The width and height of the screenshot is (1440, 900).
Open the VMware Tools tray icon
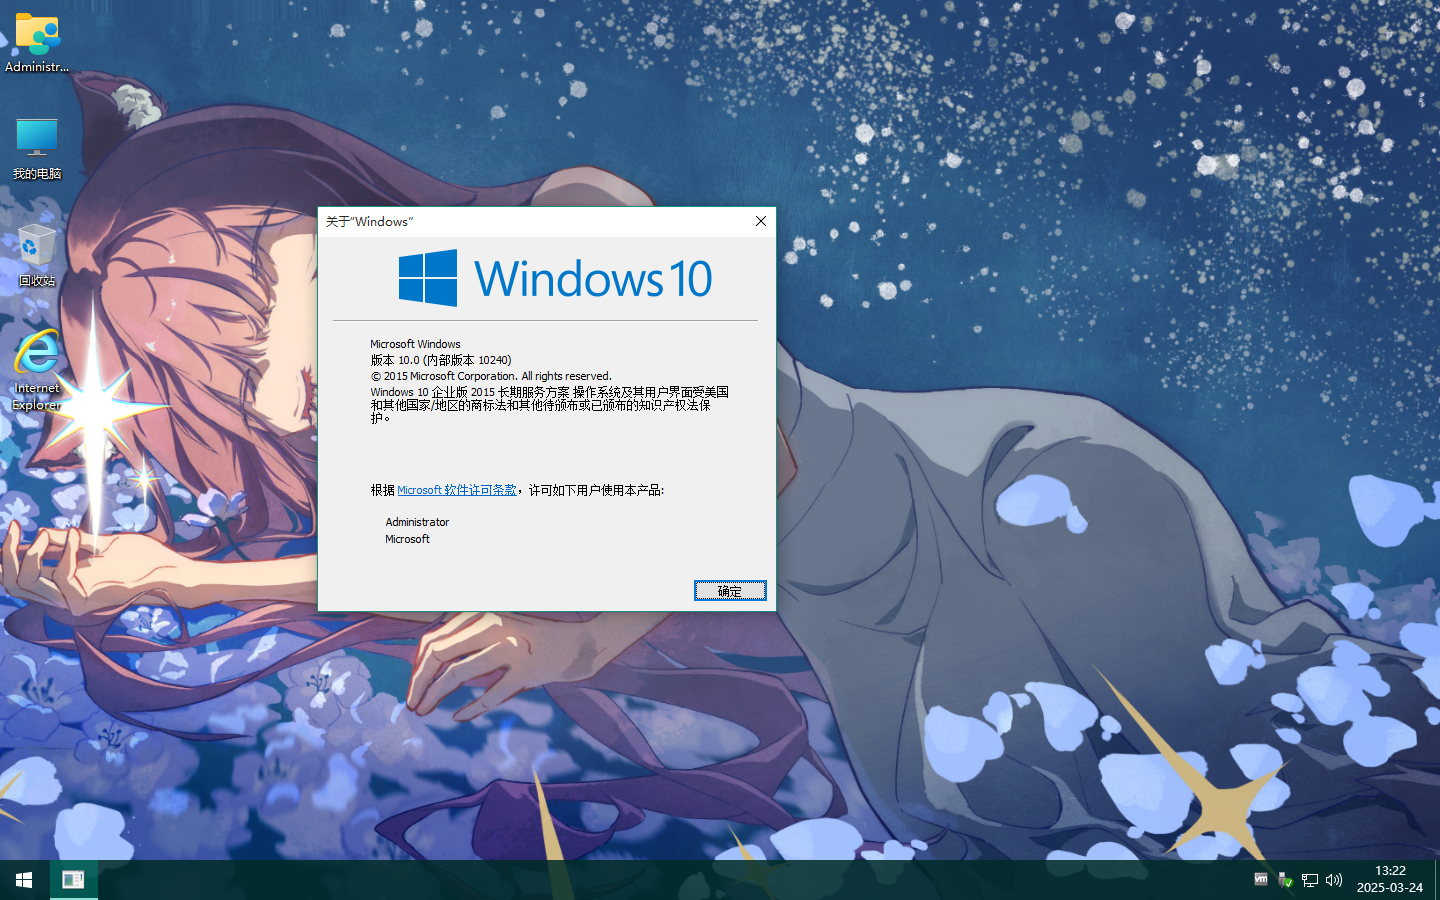pyautogui.click(x=1261, y=880)
